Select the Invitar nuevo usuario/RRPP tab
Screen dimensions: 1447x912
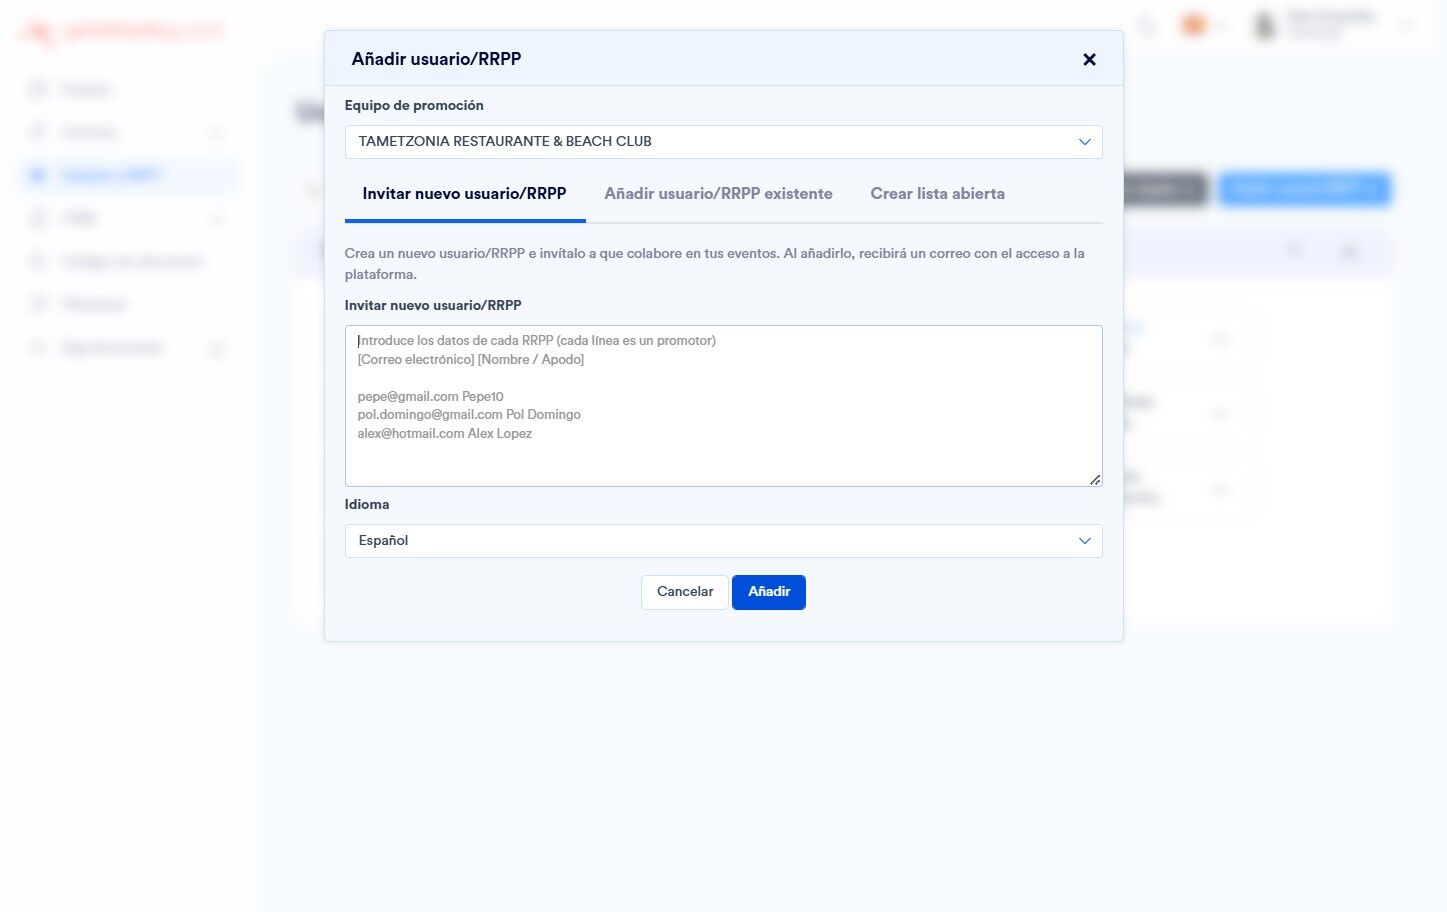(x=464, y=194)
